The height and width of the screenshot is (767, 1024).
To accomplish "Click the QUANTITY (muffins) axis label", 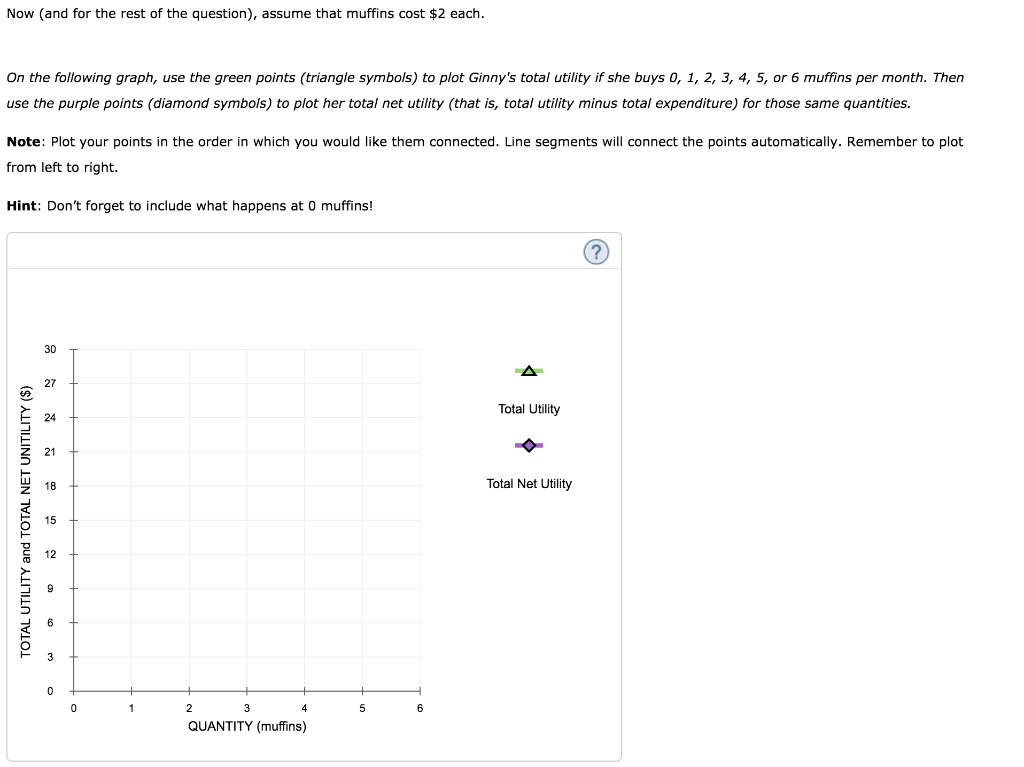I will click(246, 727).
